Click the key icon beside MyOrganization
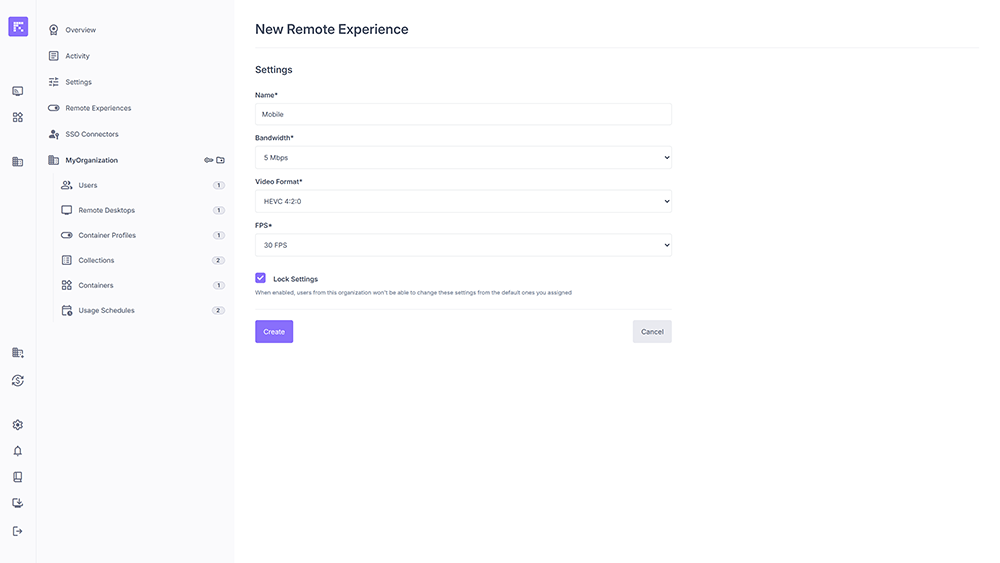Screen dimensions: 1000x563 pos(209,160)
